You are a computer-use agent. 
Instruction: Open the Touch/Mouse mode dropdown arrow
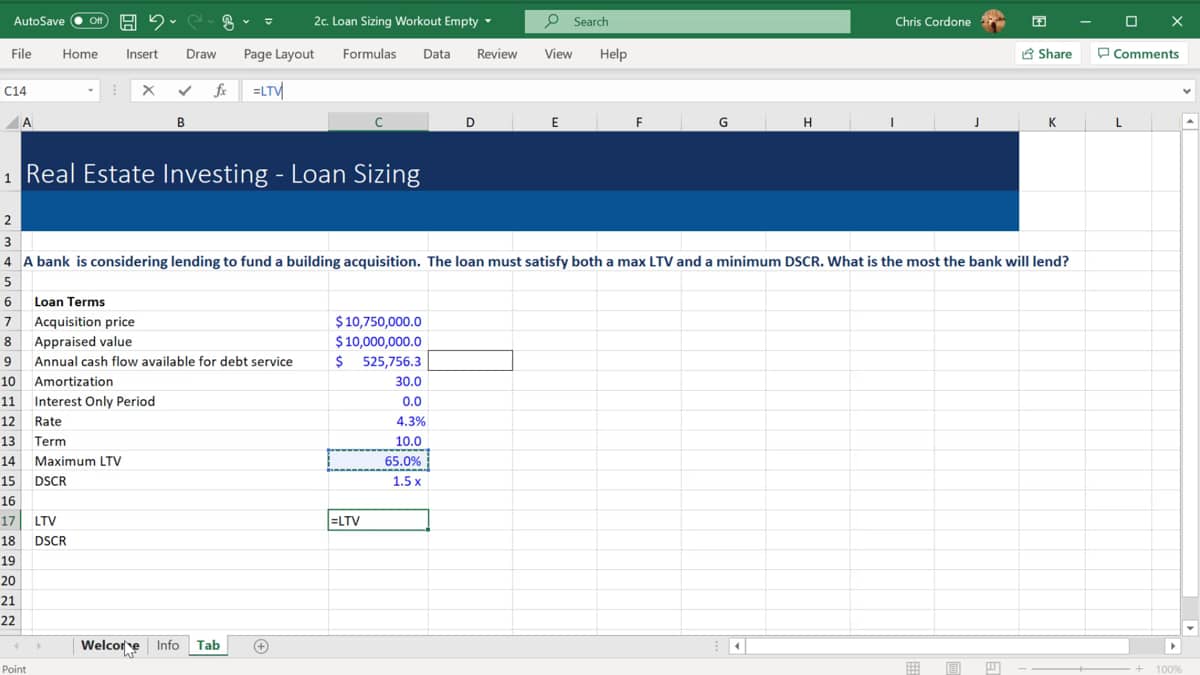[x=247, y=21]
